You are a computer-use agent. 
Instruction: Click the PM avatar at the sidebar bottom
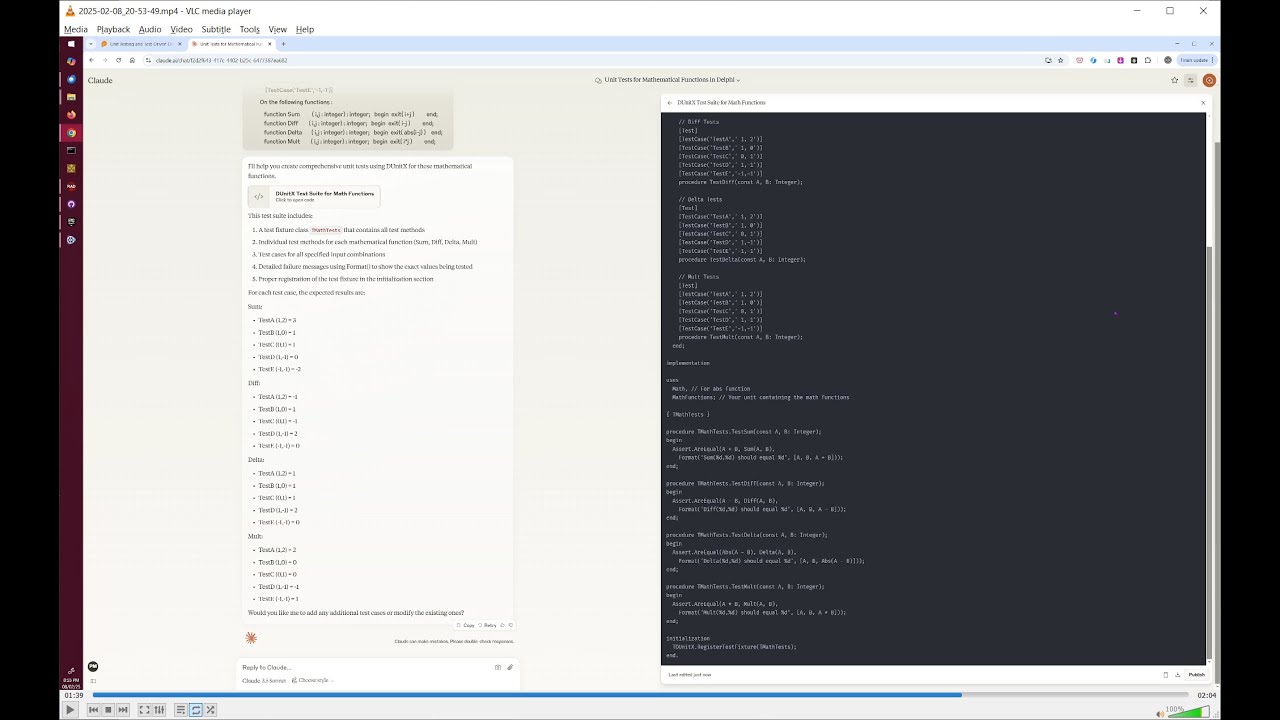pyautogui.click(x=93, y=666)
